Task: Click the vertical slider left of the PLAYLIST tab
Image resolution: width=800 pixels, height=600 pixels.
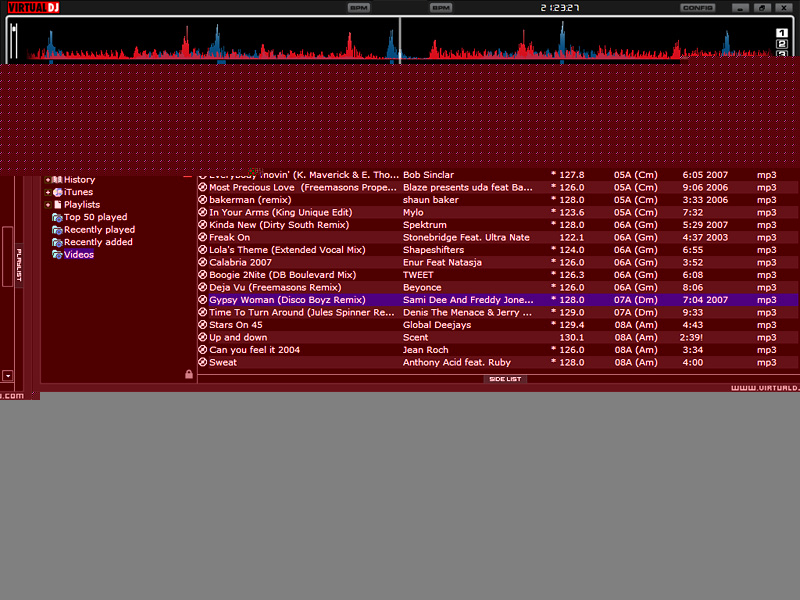Action: click(x=7, y=257)
